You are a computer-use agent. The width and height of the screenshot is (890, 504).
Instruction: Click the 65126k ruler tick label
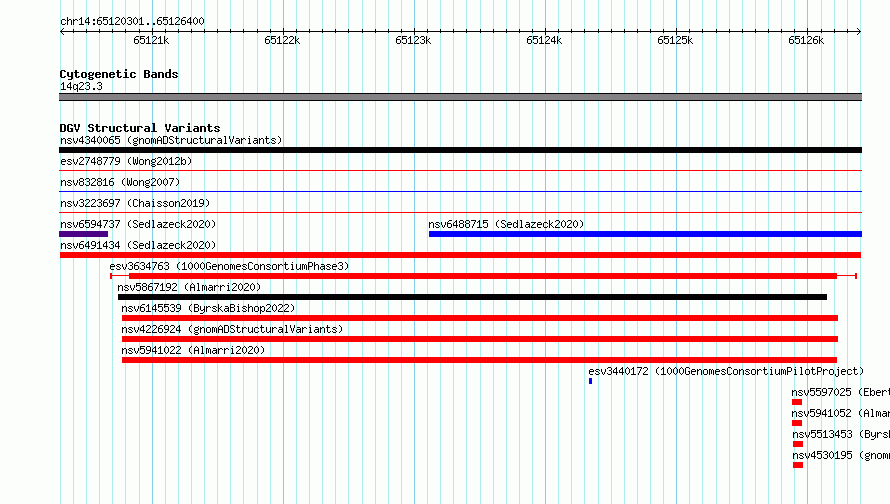coord(806,40)
